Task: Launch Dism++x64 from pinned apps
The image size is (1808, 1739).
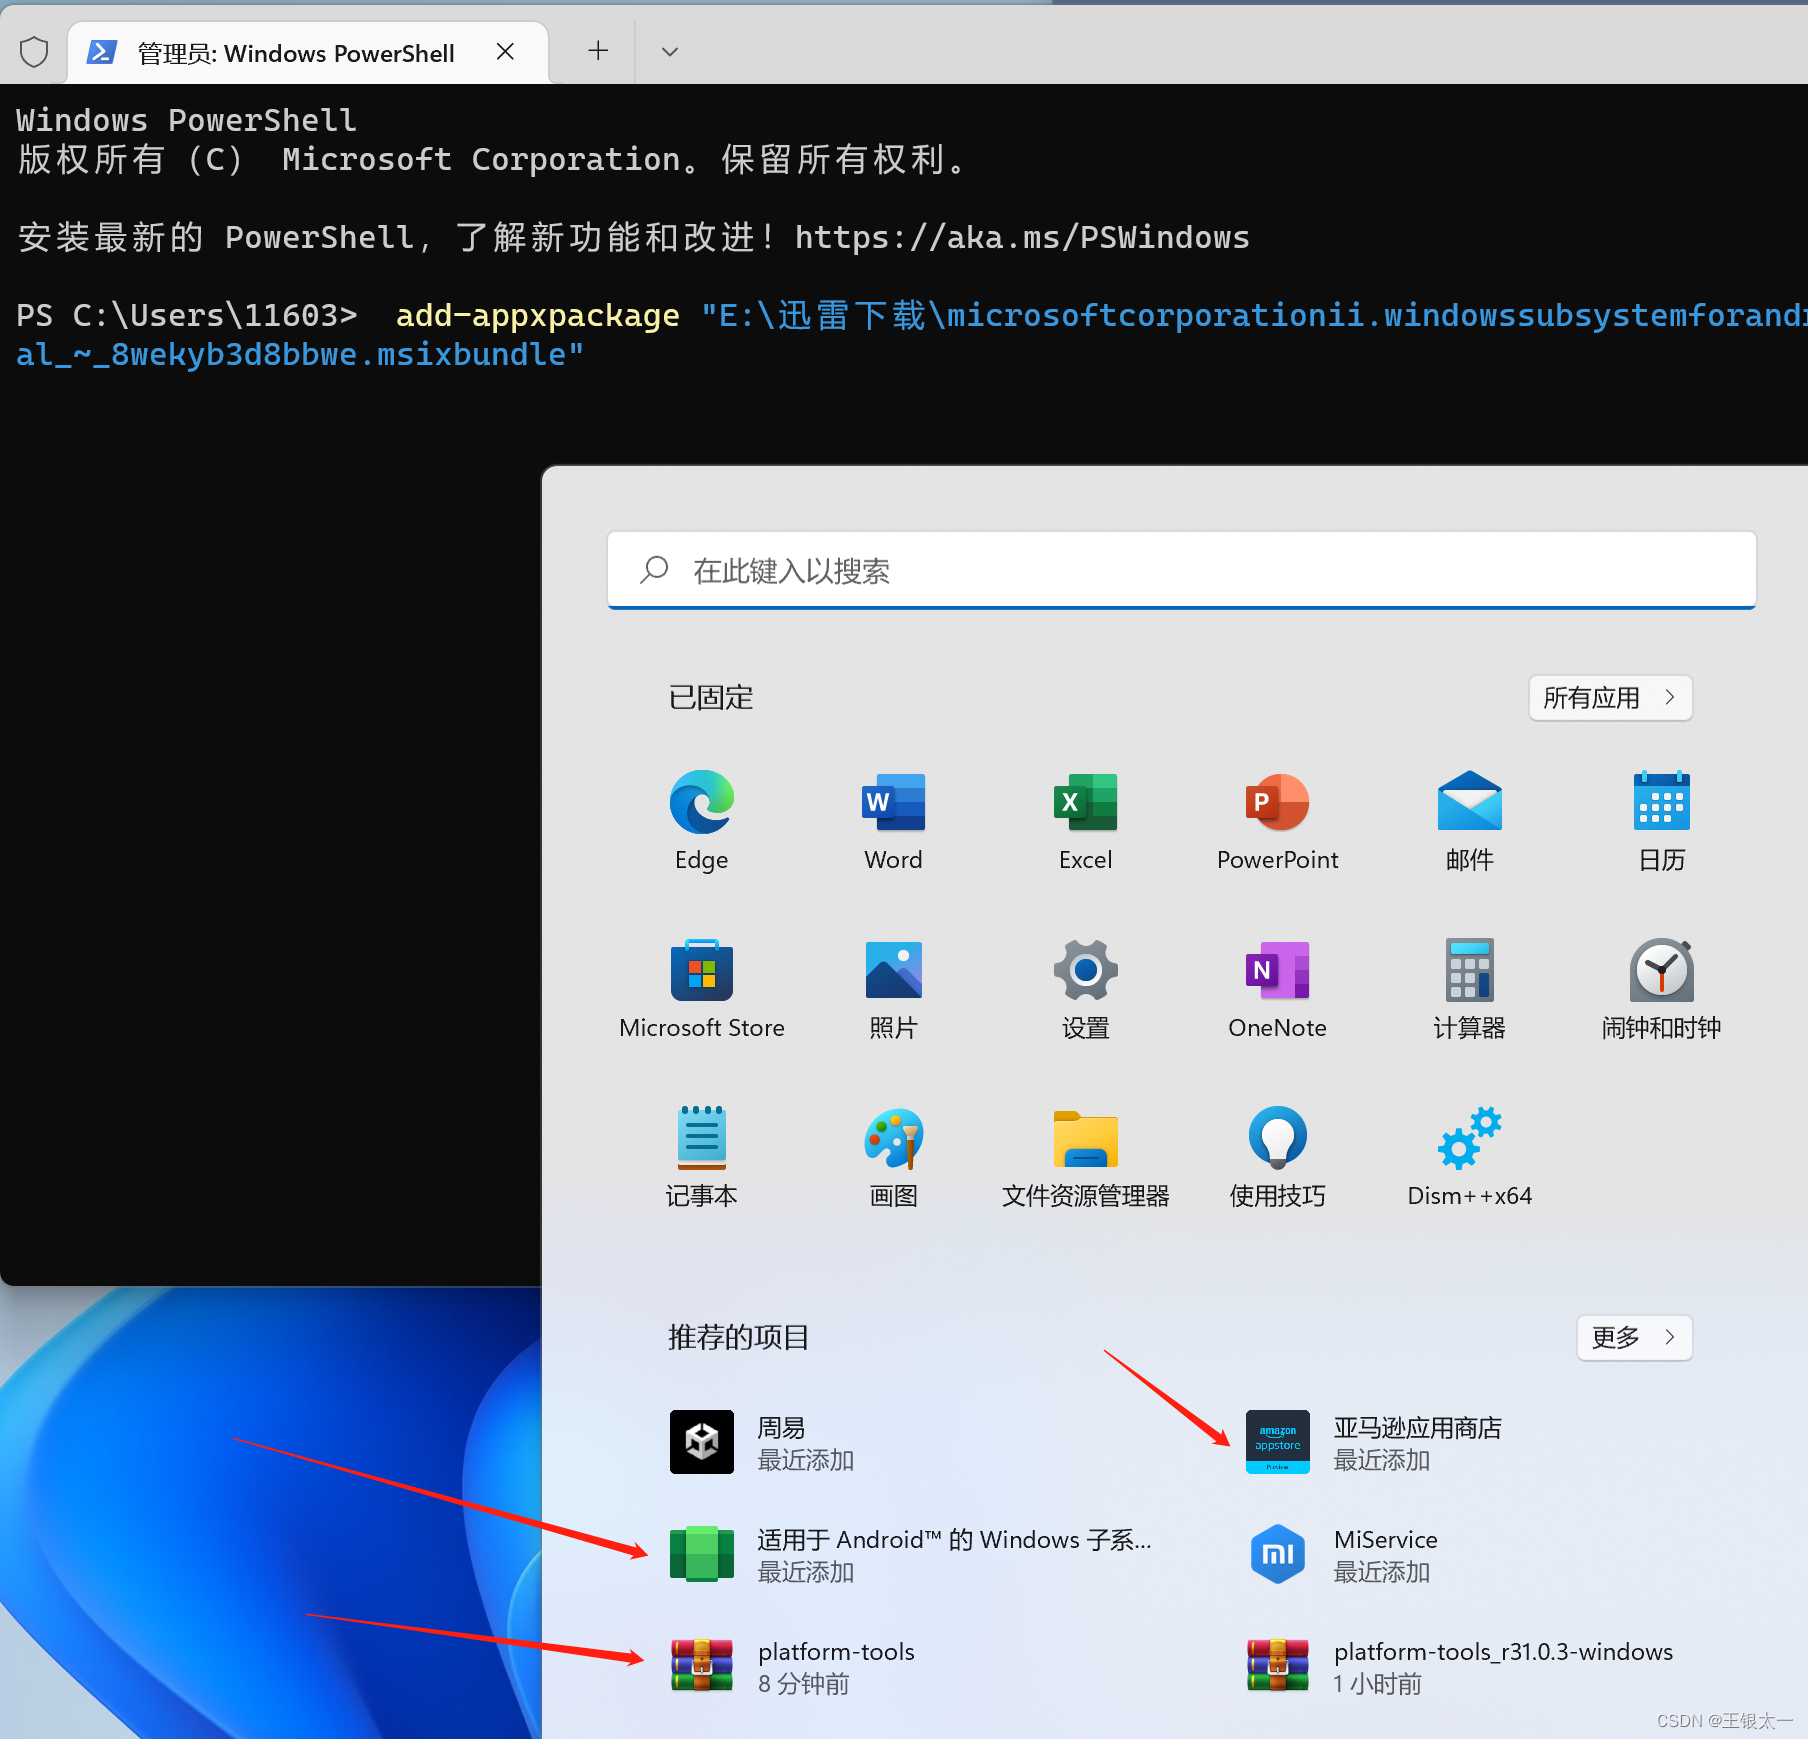Action: click(1469, 1156)
